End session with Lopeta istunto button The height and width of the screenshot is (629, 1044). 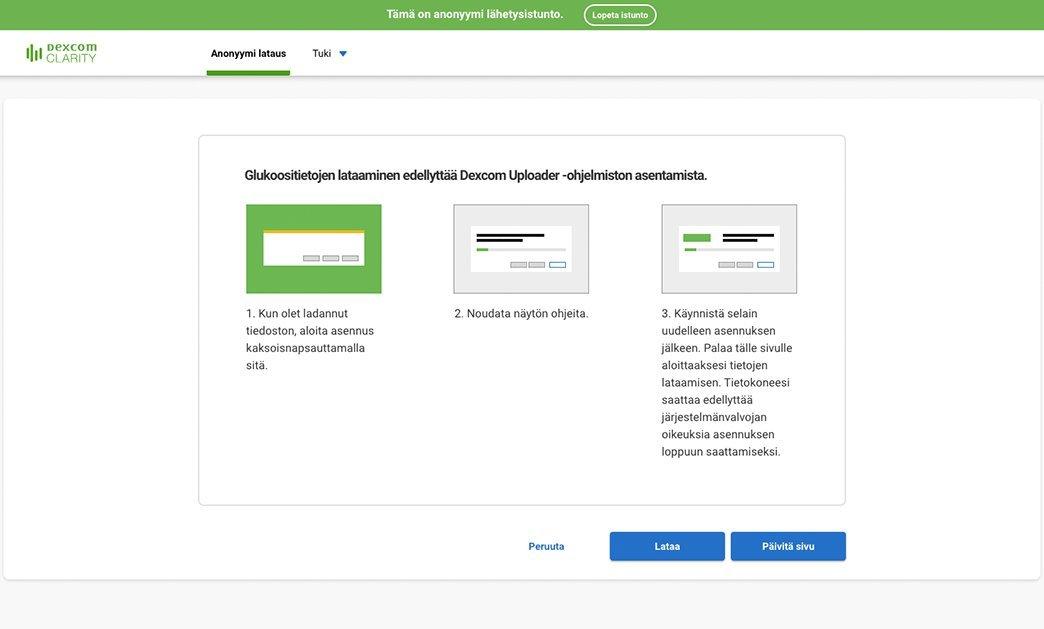(x=620, y=15)
